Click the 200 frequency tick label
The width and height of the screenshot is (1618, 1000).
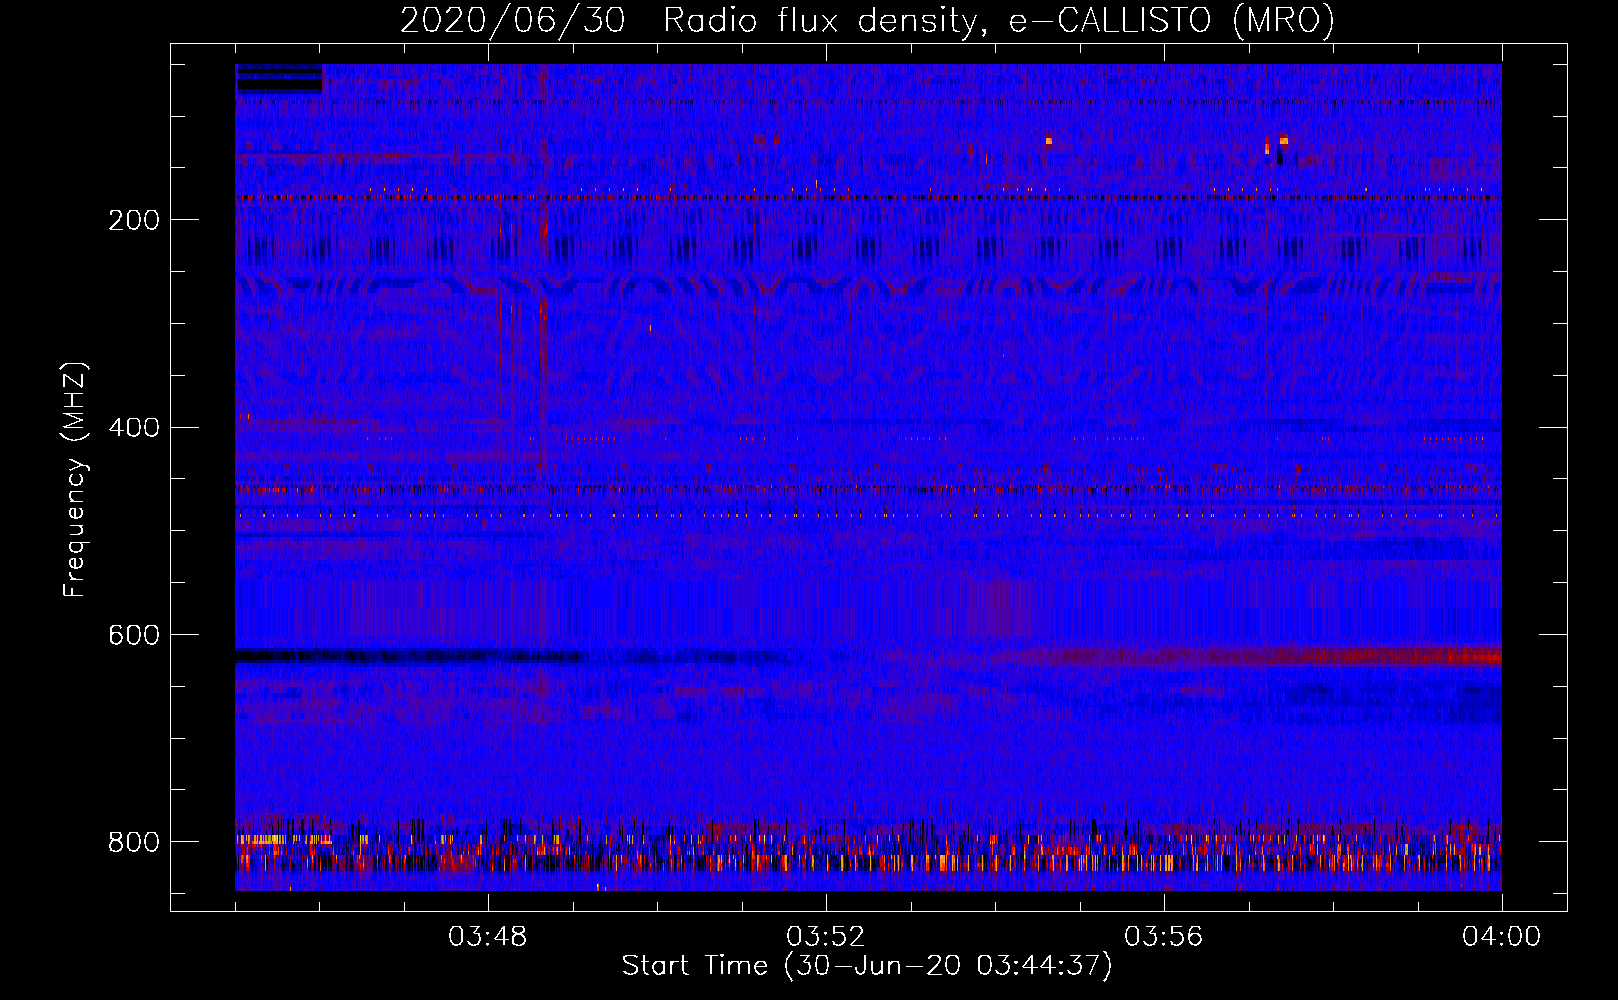pos(134,220)
